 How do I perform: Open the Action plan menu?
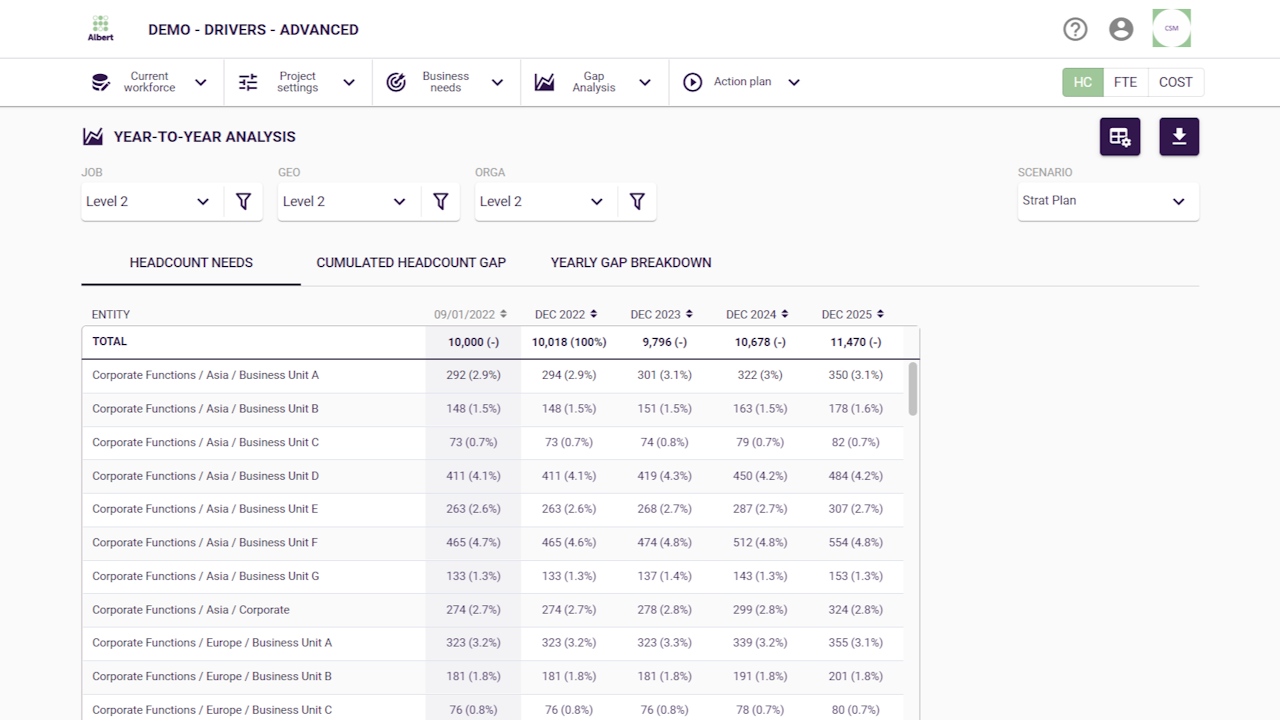click(742, 82)
